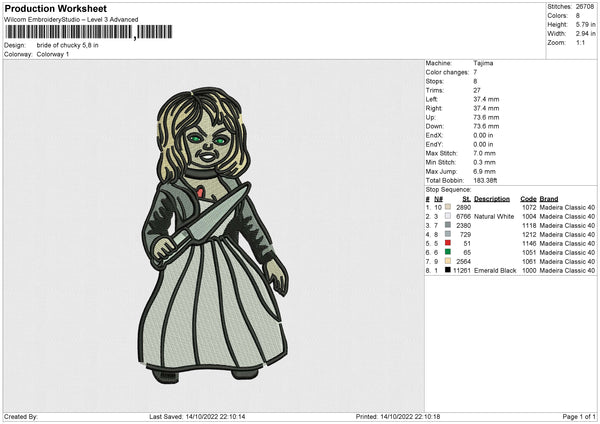600x424 pixels.
Task: Click the barcode under the worksheet title
Action: click(88, 33)
